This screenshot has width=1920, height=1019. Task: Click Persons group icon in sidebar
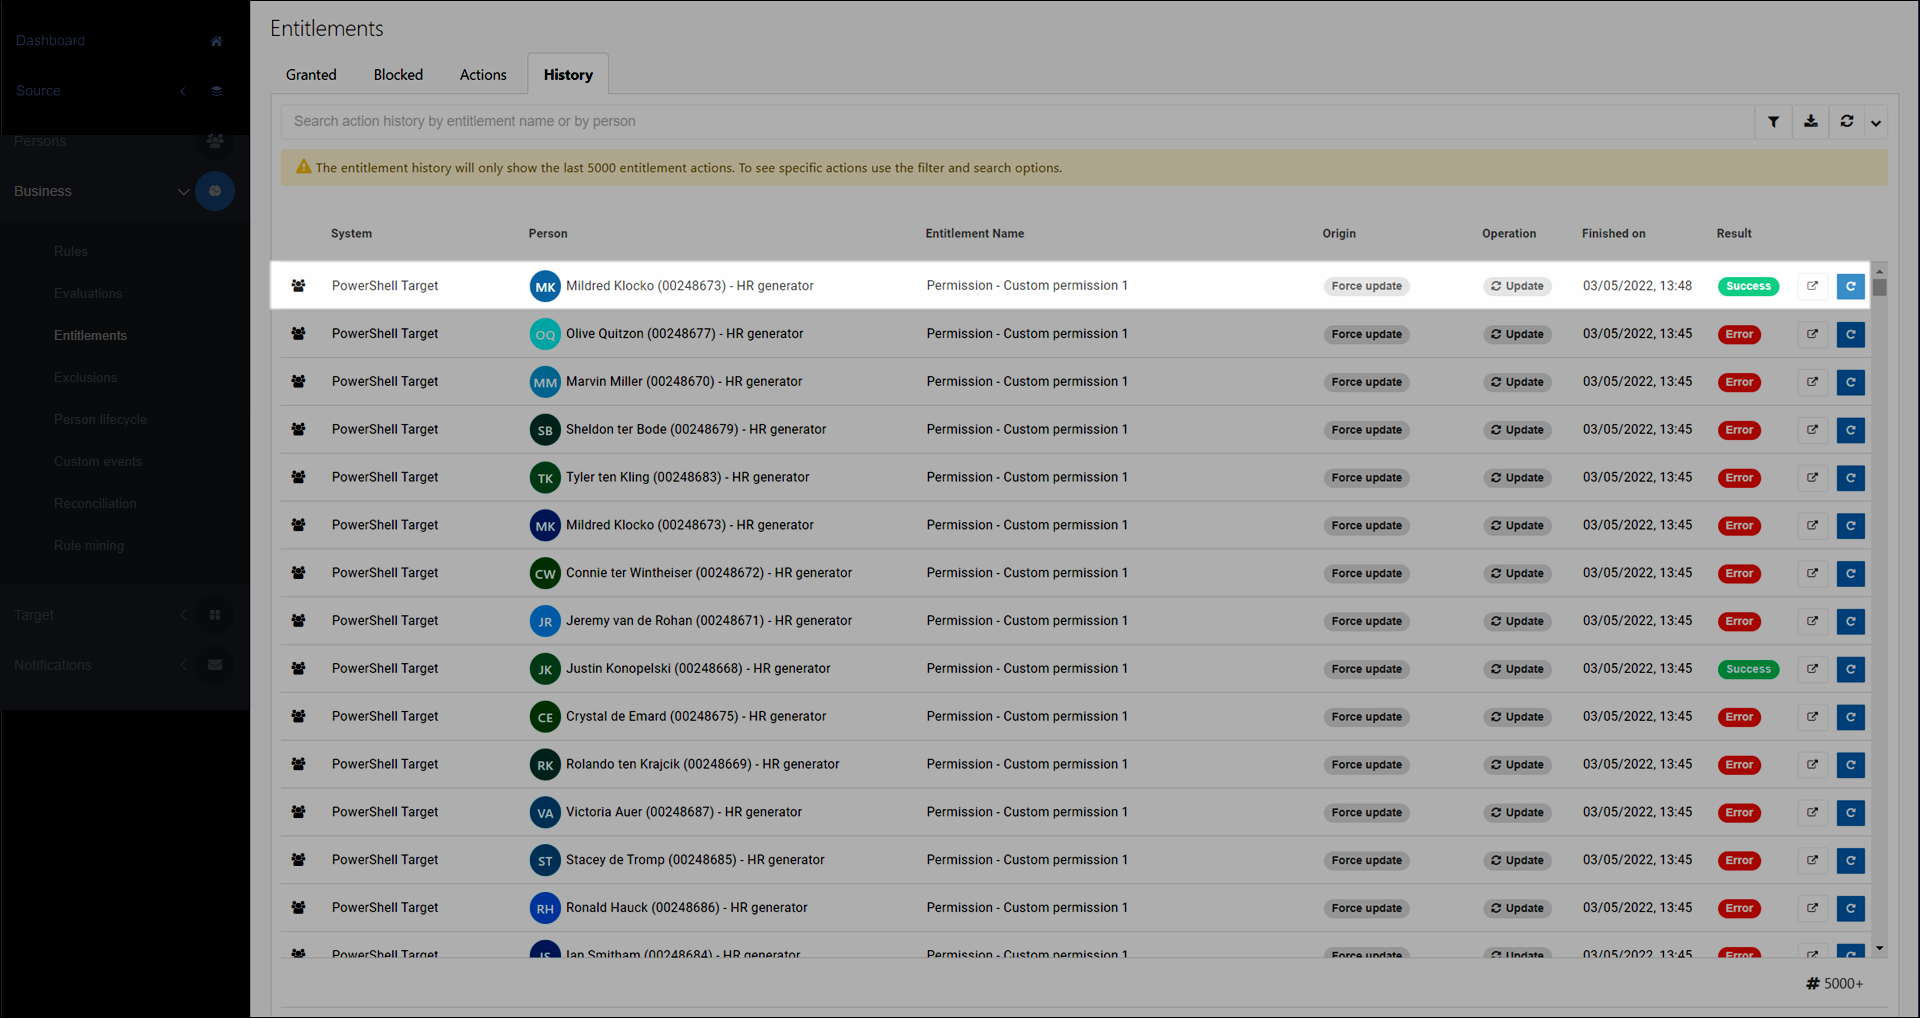pos(215,141)
